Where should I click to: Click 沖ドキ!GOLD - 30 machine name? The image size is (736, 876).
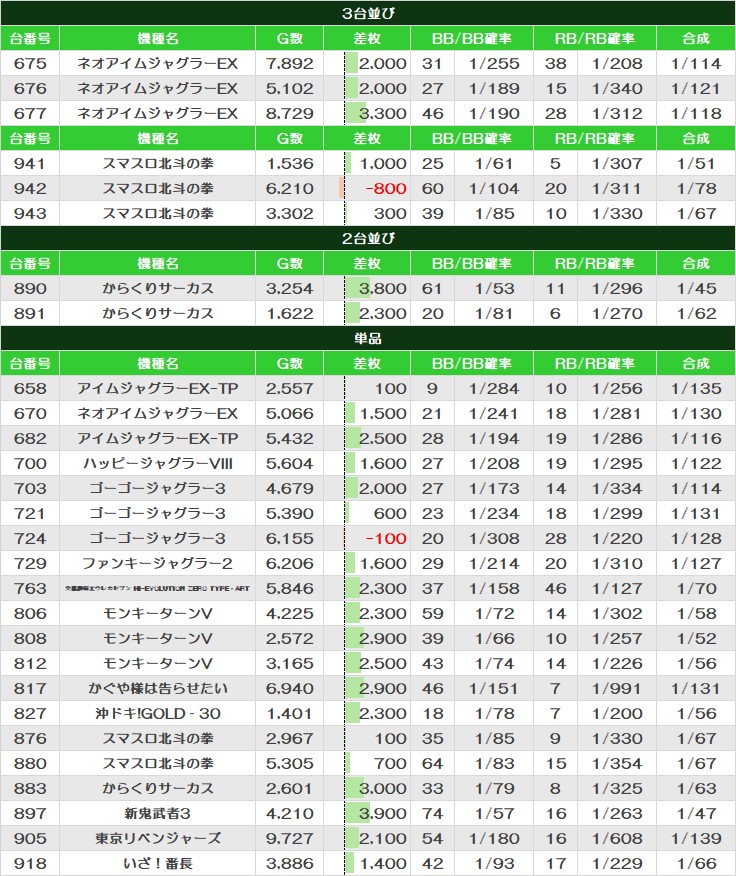[x=158, y=713]
